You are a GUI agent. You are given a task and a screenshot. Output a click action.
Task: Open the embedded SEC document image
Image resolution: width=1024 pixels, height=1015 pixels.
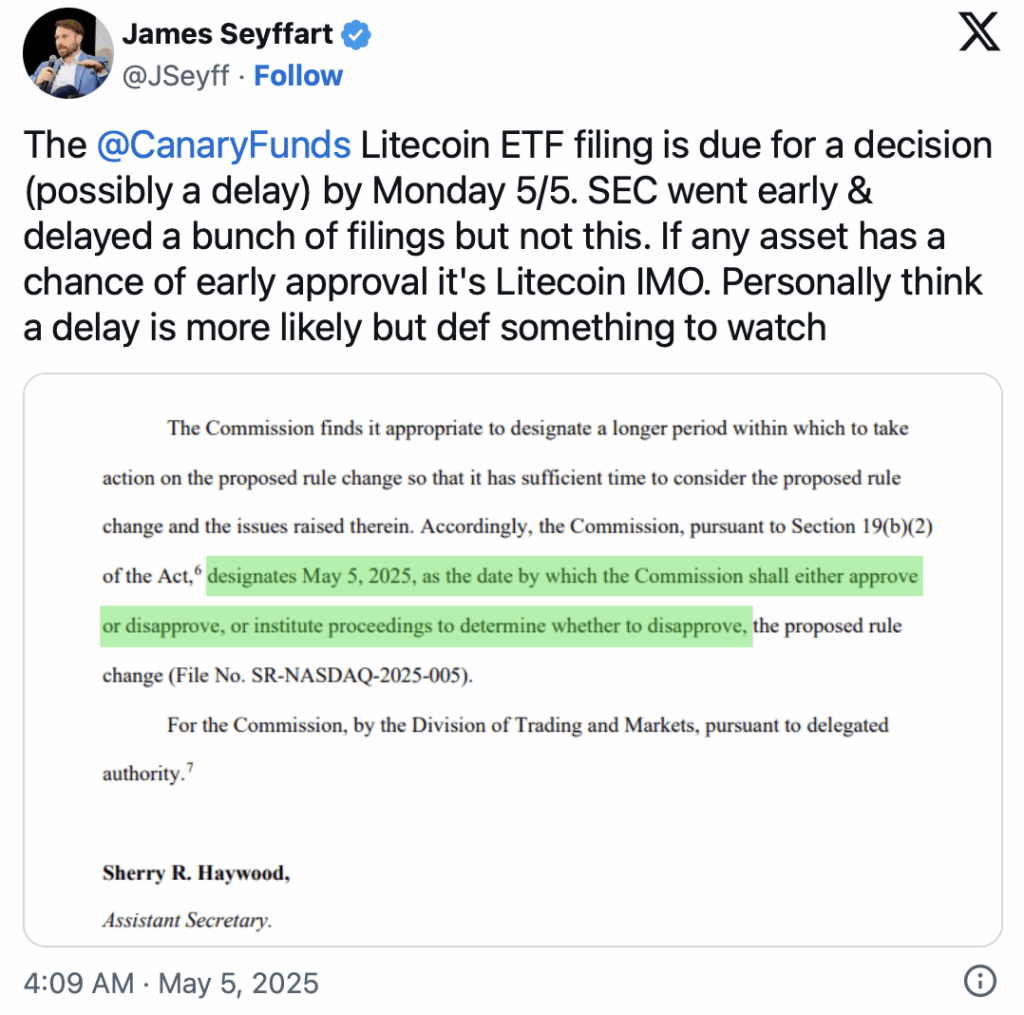[513, 660]
